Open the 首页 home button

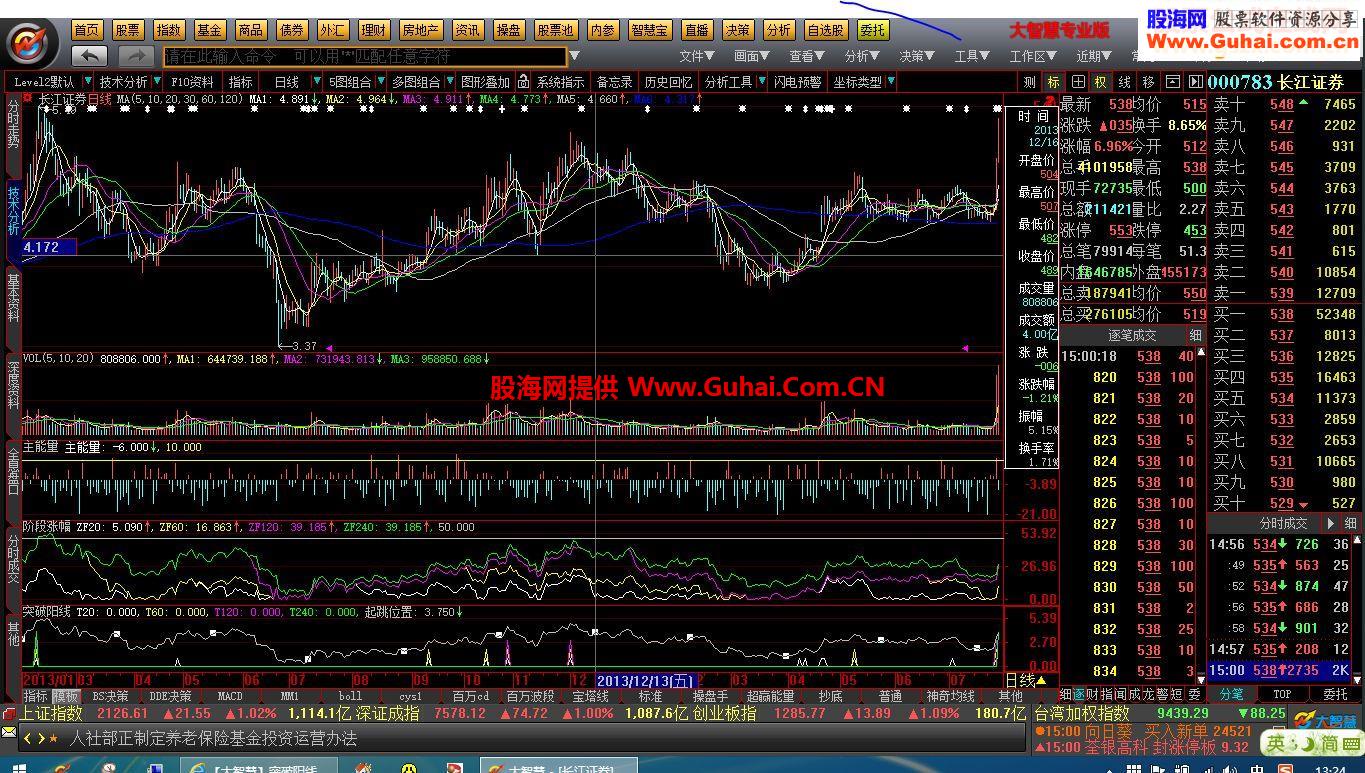[88, 30]
